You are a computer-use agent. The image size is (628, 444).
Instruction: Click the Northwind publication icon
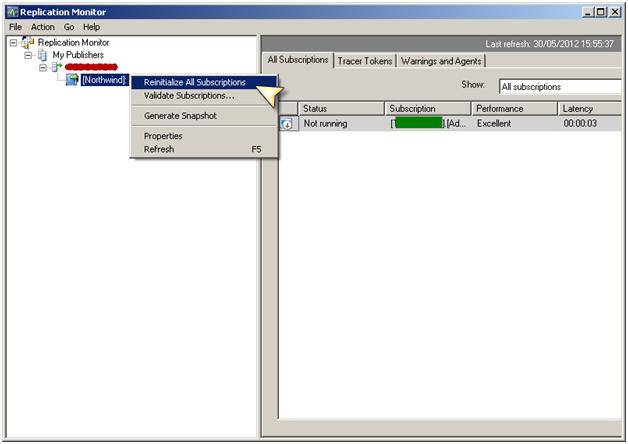click(72, 80)
